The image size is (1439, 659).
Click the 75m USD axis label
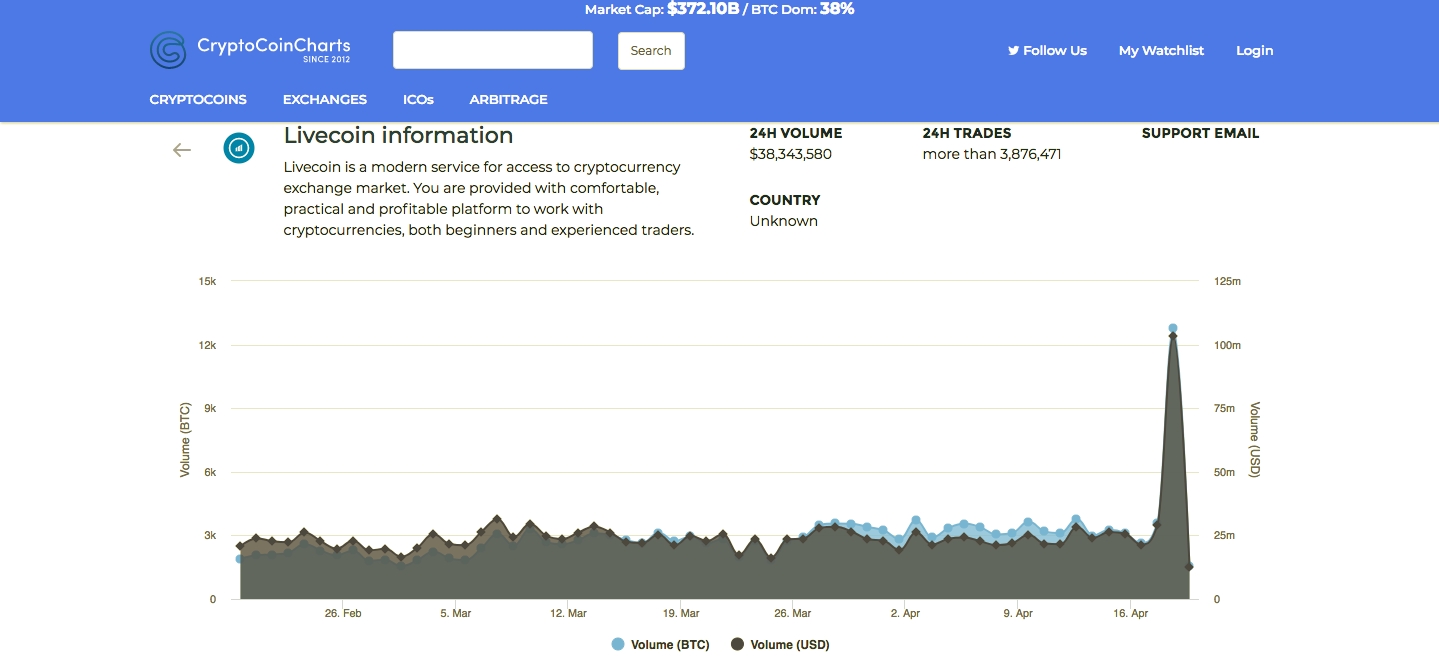(1224, 409)
